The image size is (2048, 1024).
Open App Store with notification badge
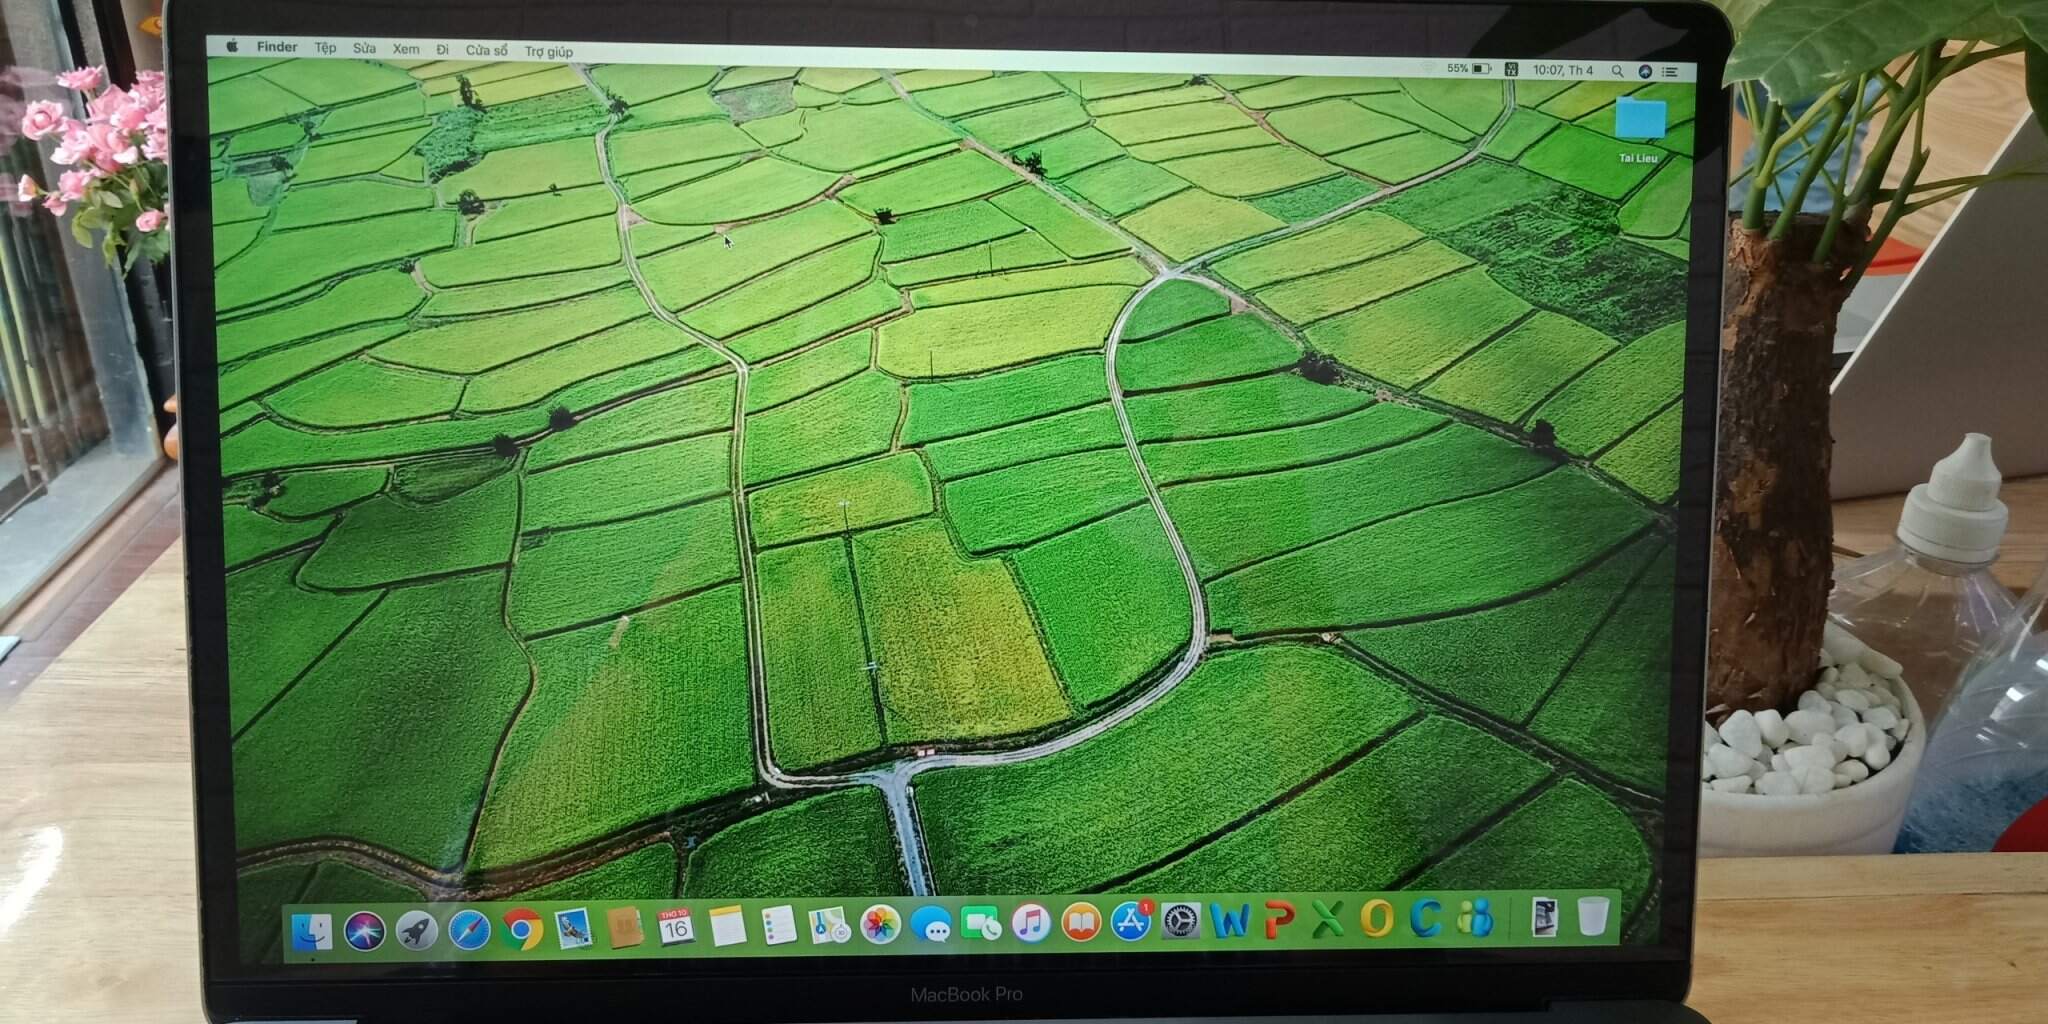pos(1130,921)
